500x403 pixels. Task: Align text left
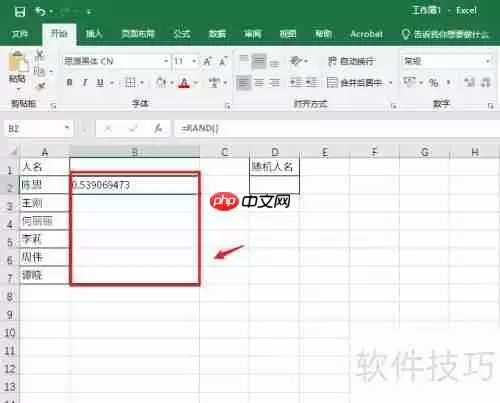tap(243, 82)
